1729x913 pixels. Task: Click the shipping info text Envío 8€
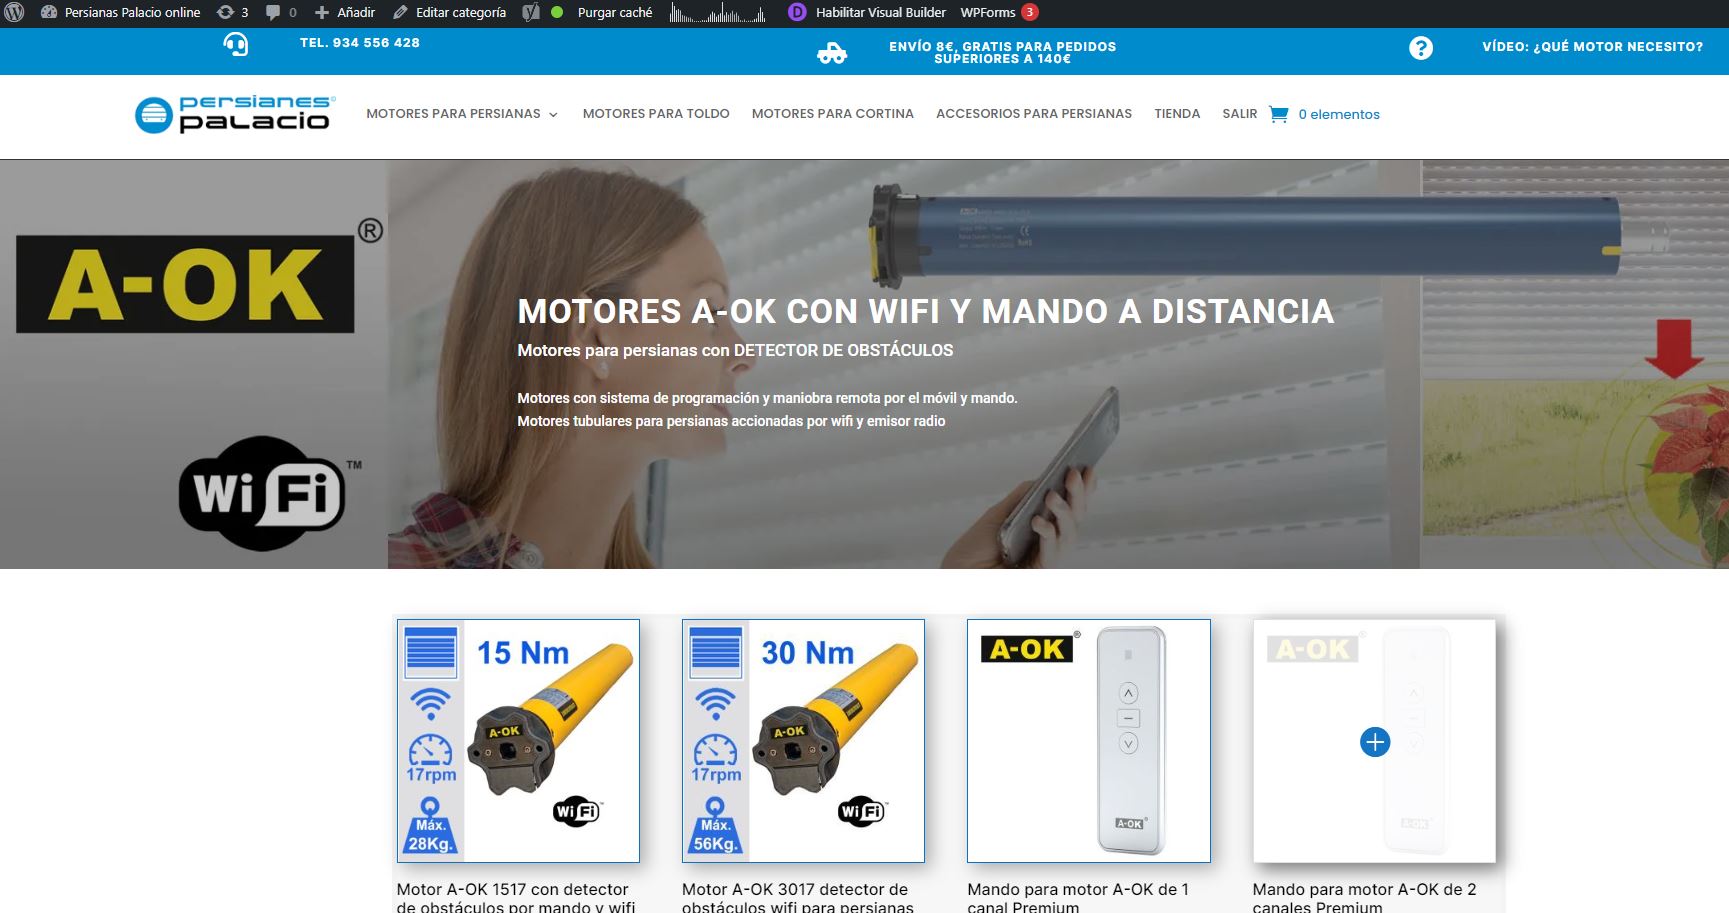tap(1002, 53)
